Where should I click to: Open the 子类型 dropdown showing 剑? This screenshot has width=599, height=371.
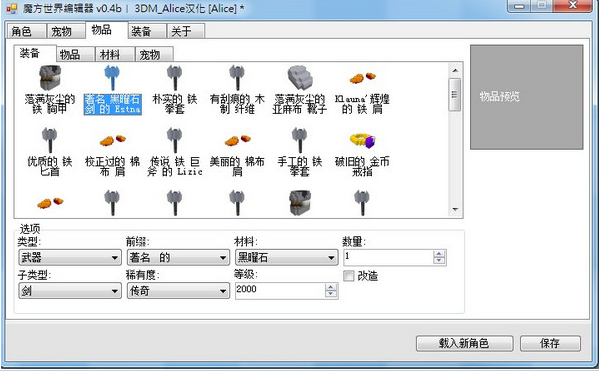70,291
